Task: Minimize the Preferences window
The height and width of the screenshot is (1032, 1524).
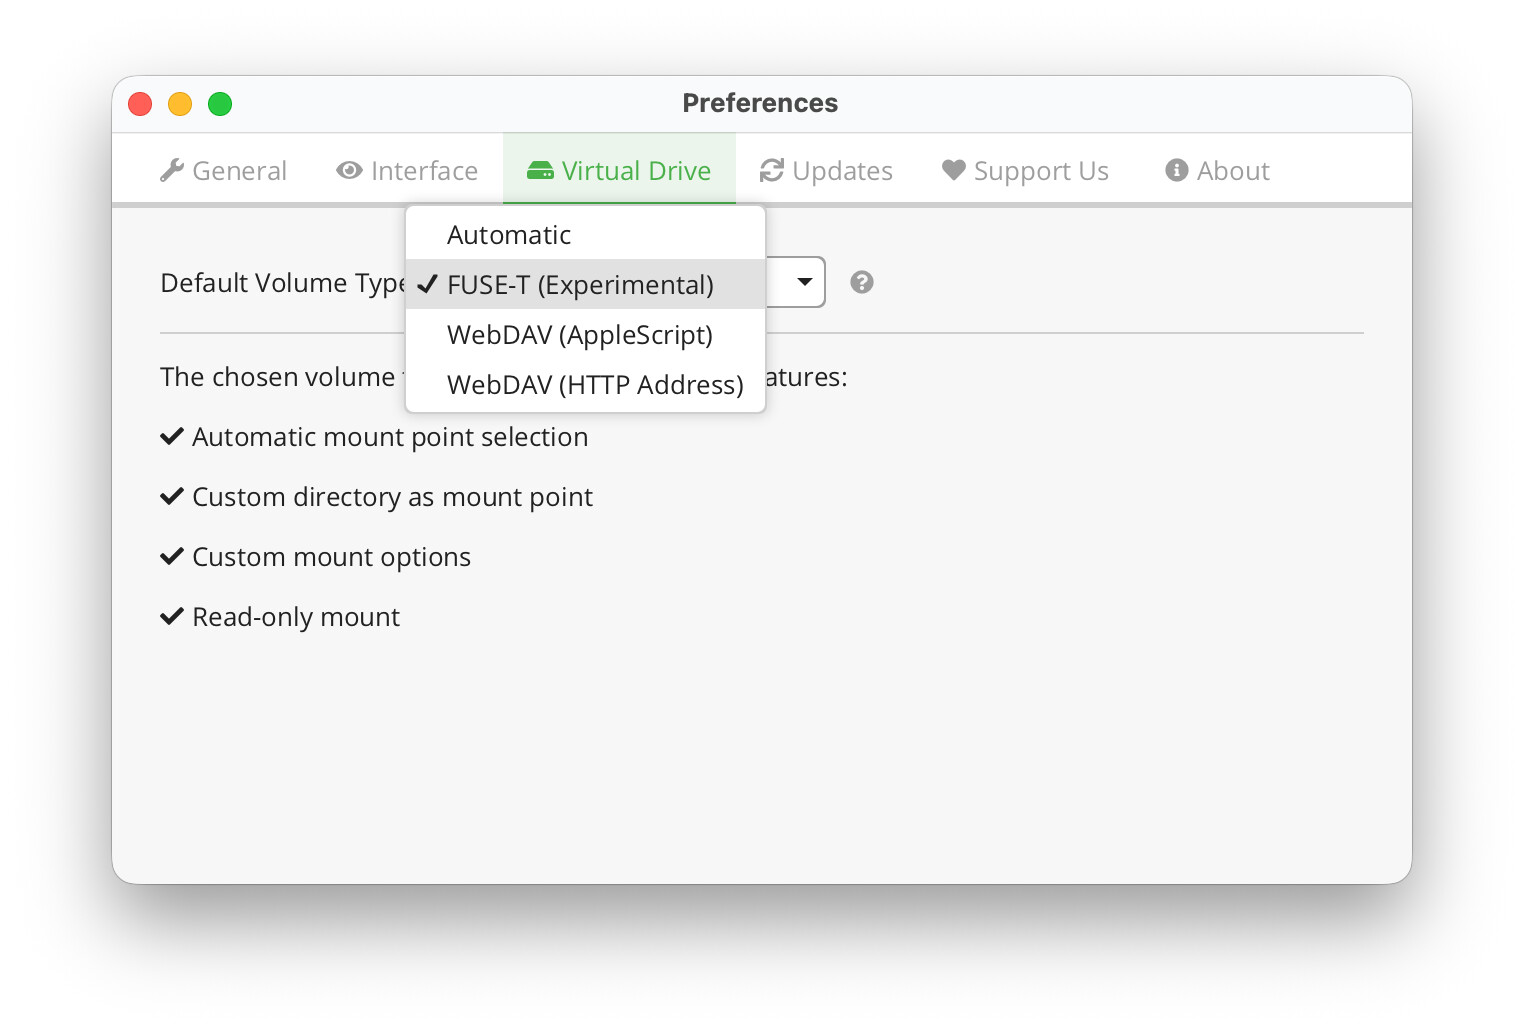Action: point(180,104)
